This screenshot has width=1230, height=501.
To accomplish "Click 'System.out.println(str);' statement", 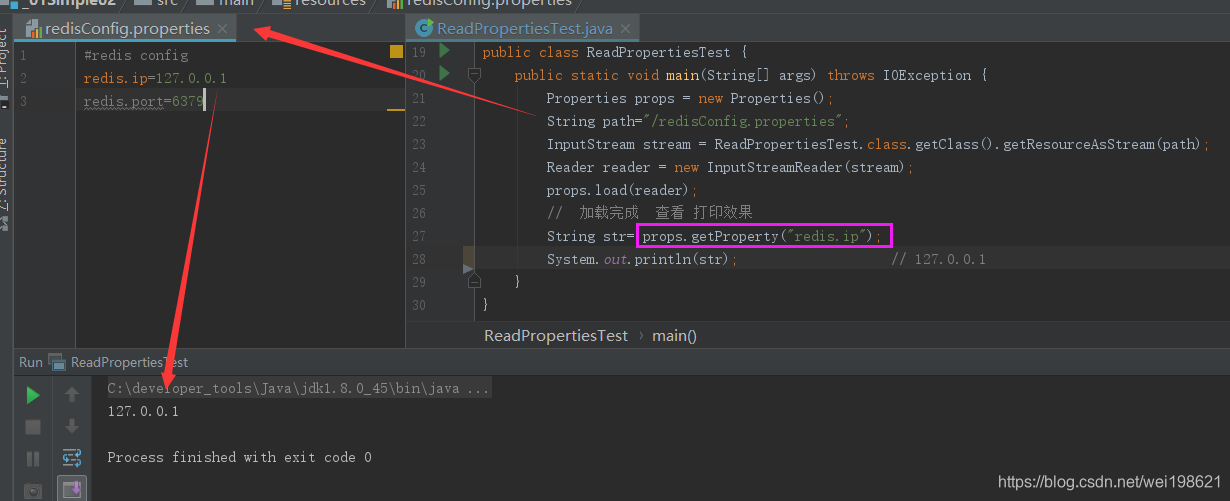I will [x=642, y=259].
